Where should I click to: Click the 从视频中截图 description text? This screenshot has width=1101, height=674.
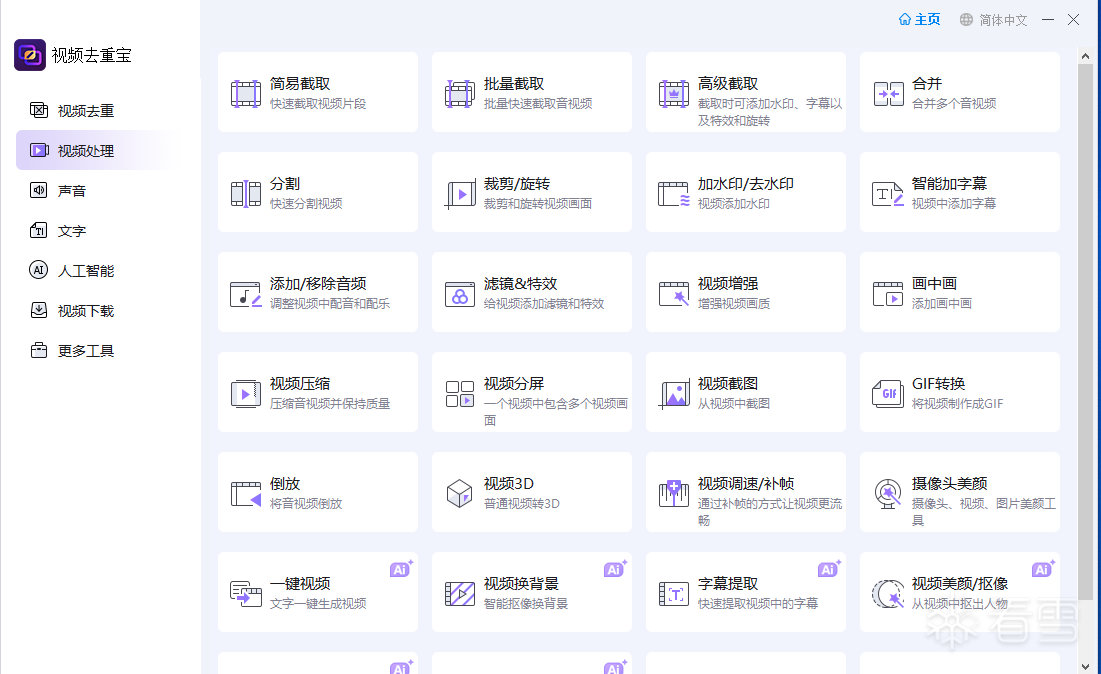(734, 404)
